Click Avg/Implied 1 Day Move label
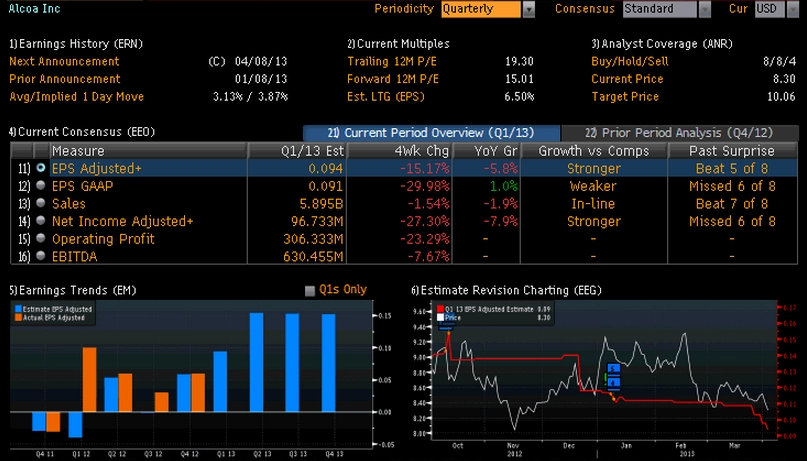The width and height of the screenshot is (807, 461). [x=77, y=97]
